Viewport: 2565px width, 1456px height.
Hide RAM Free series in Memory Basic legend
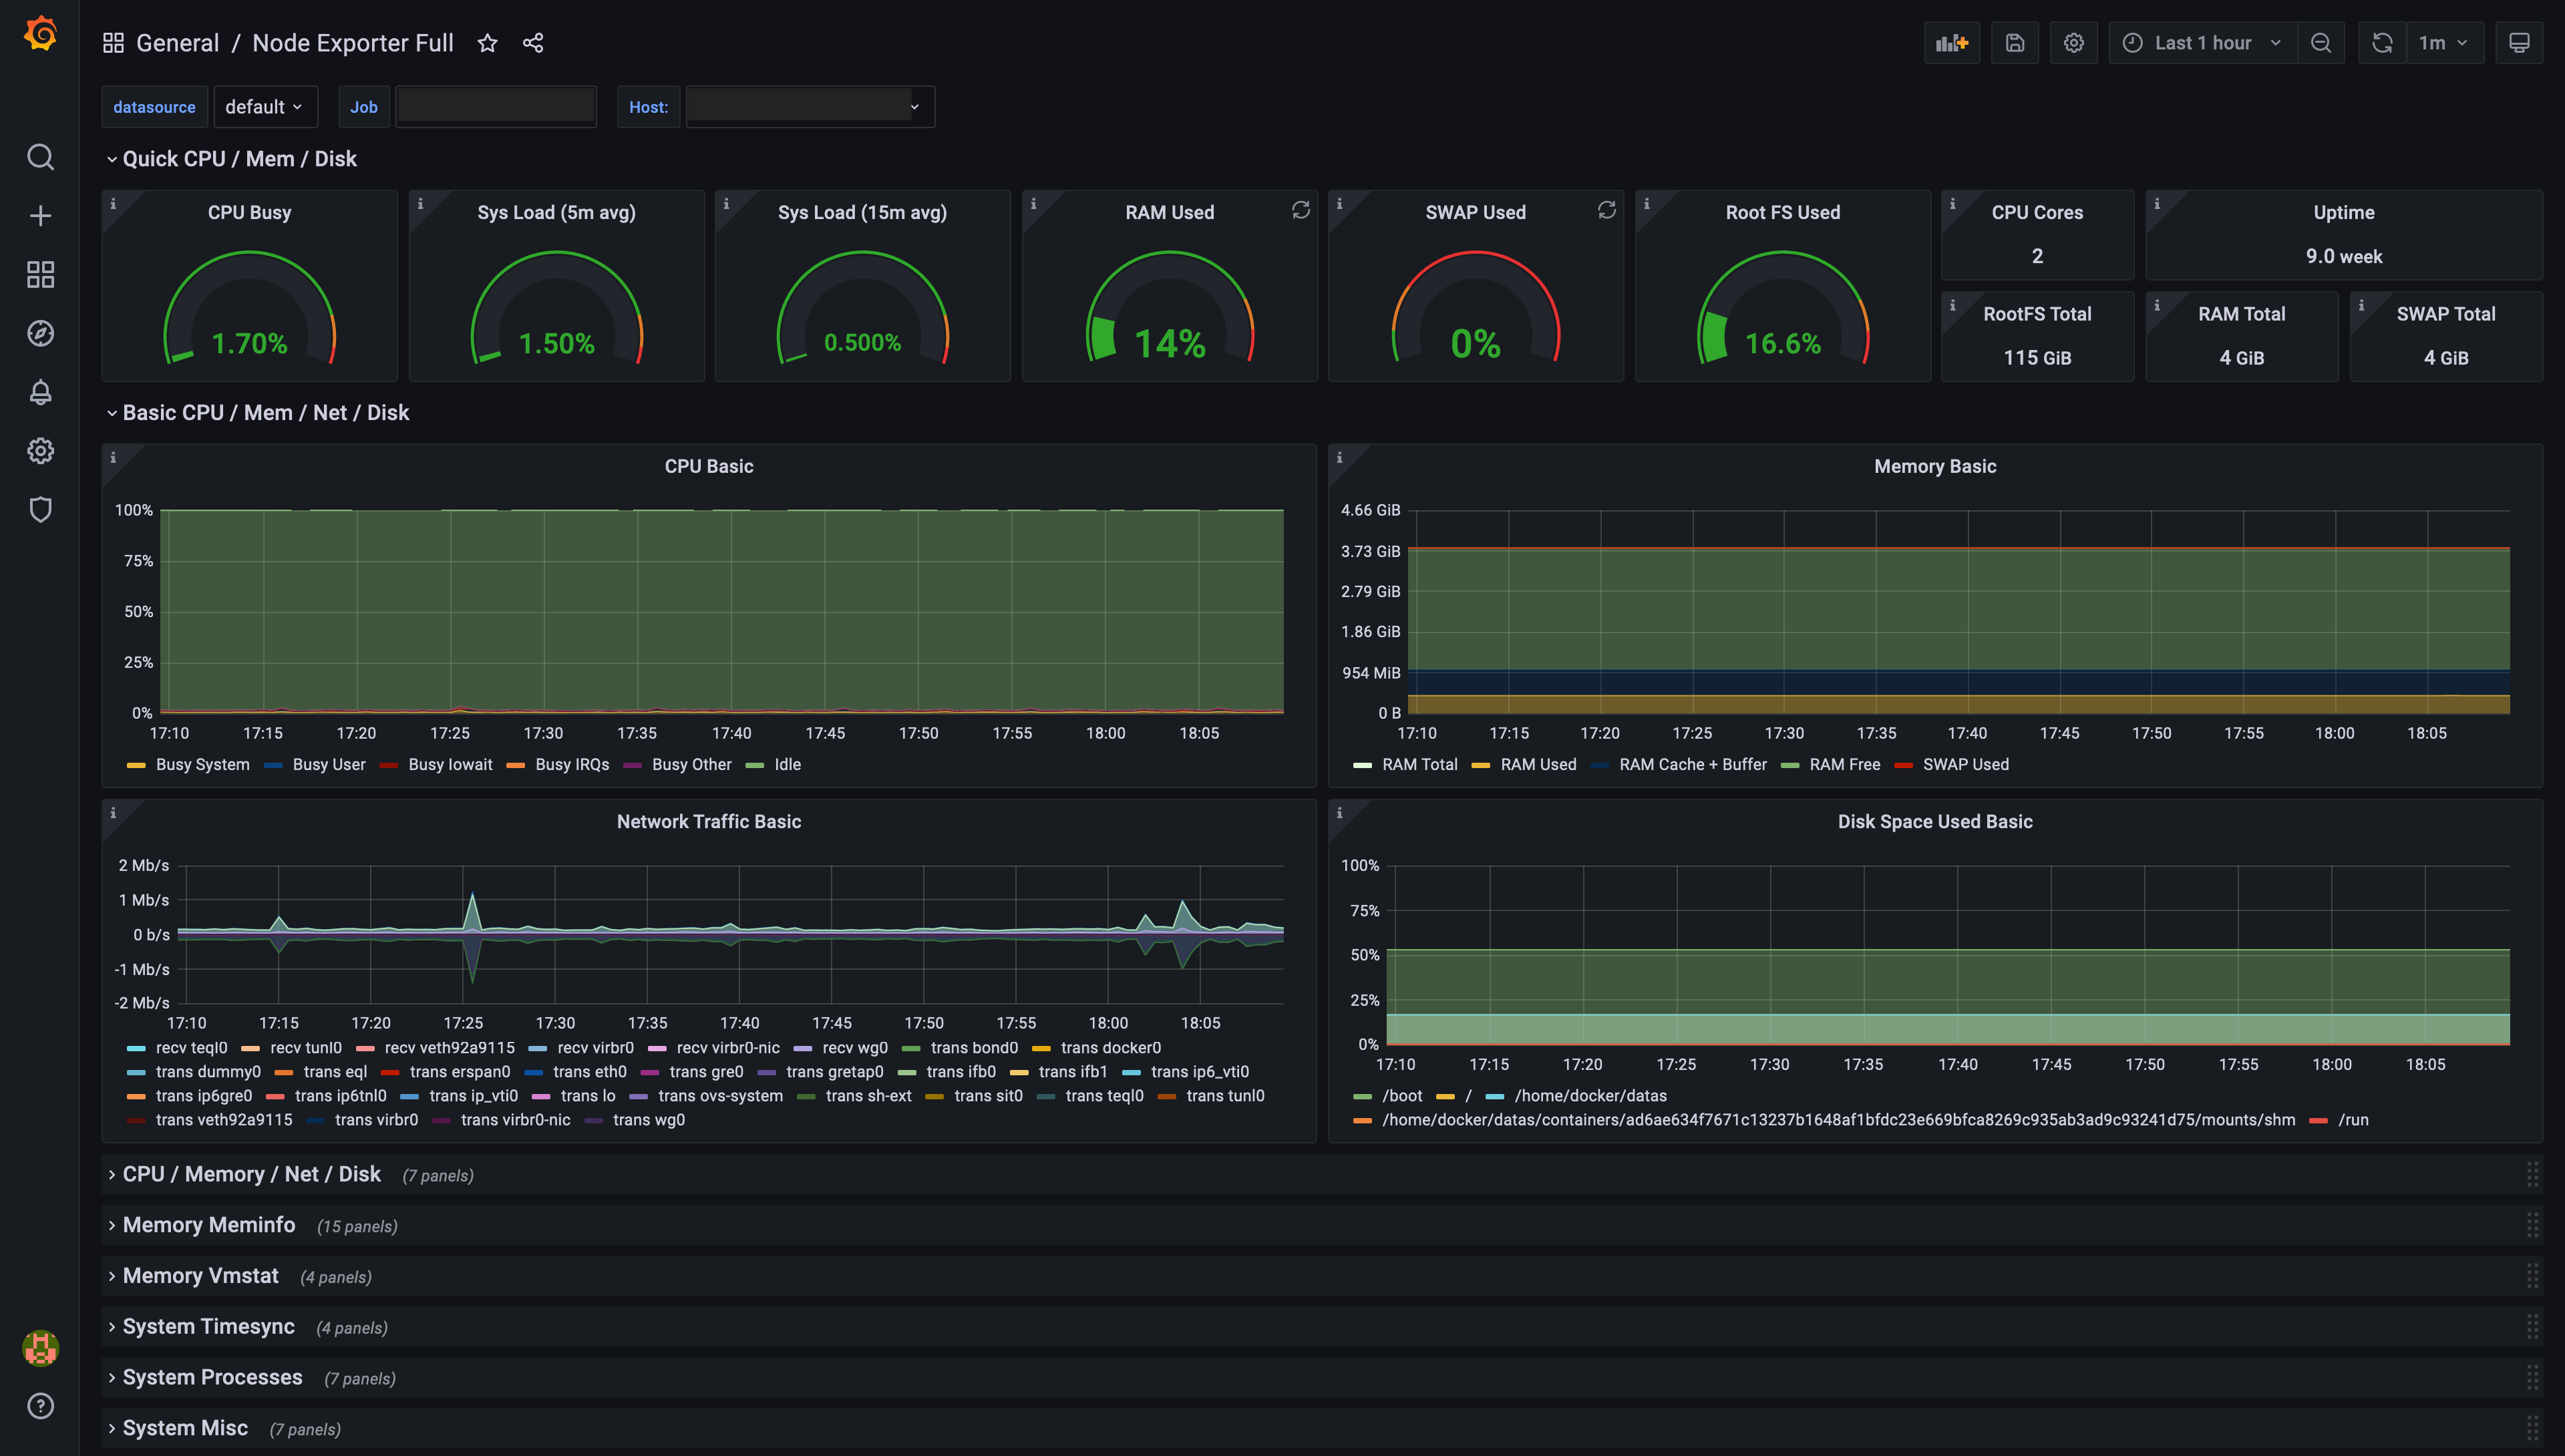point(1845,764)
